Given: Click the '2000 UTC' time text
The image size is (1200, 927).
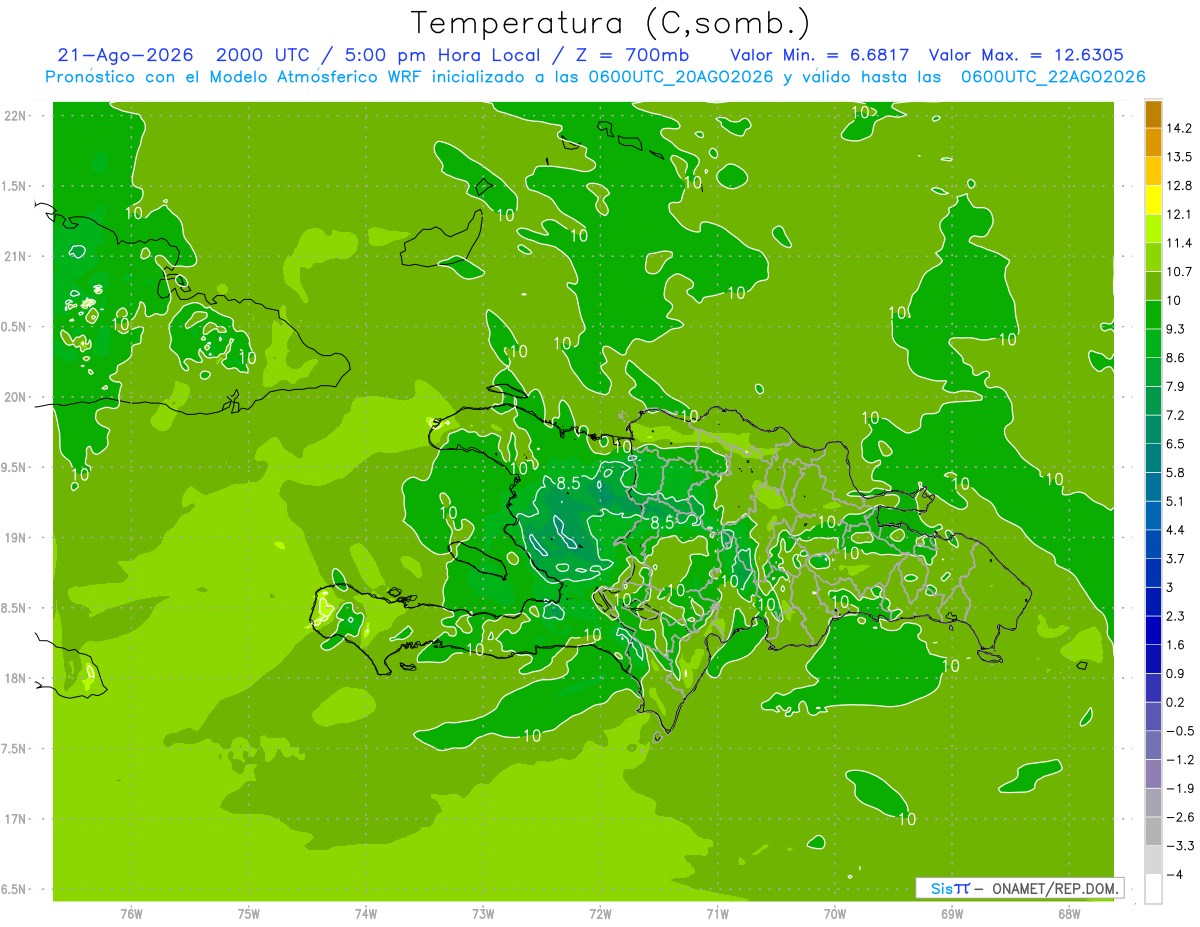Looking at the screenshot, I should [x=261, y=55].
